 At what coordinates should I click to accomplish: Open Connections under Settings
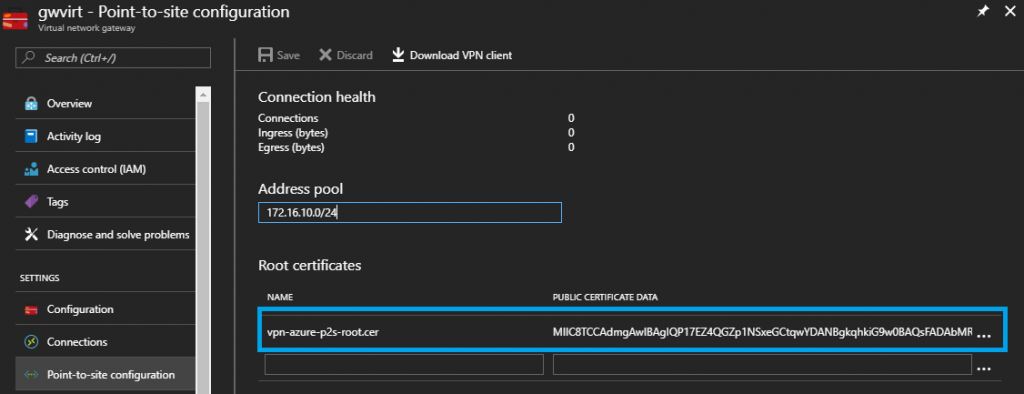105,342
